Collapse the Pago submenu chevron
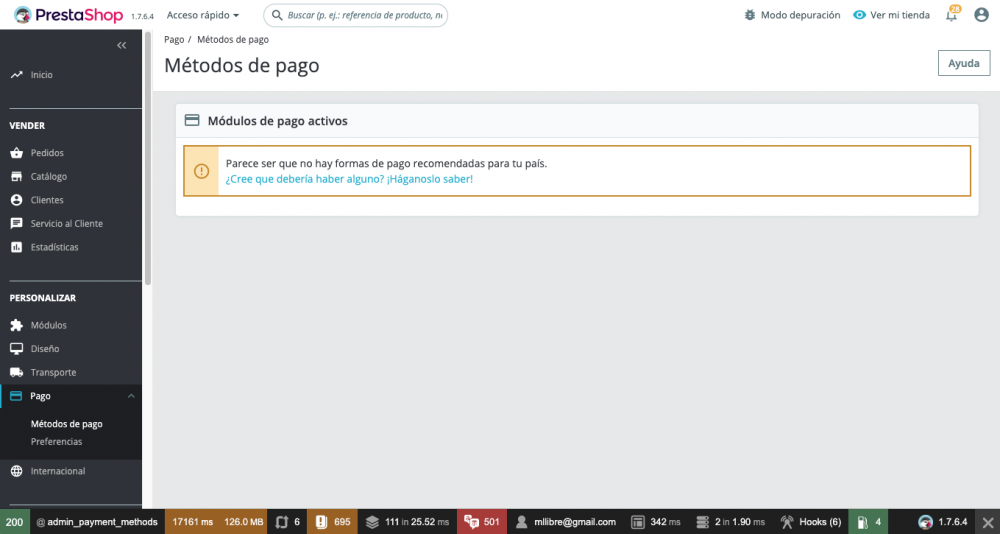The height and width of the screenshot is (534, 1000). point(131,396)
